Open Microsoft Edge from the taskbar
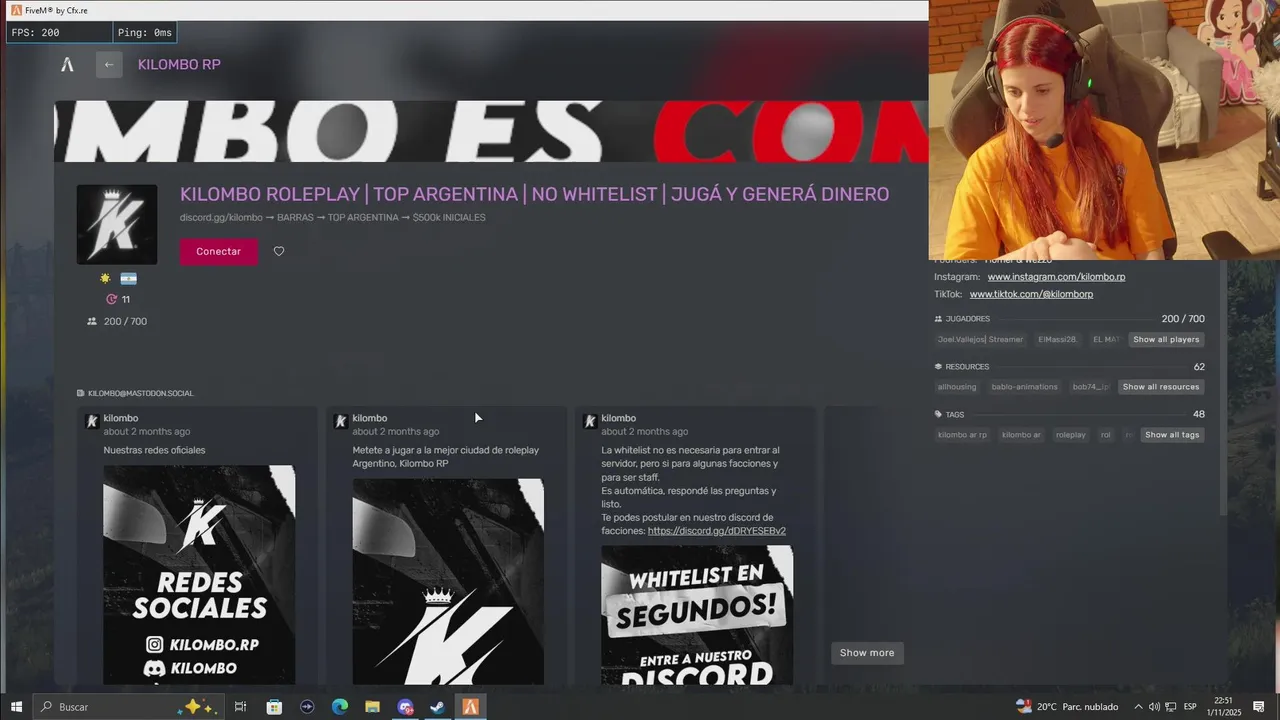 pos(340,707)
